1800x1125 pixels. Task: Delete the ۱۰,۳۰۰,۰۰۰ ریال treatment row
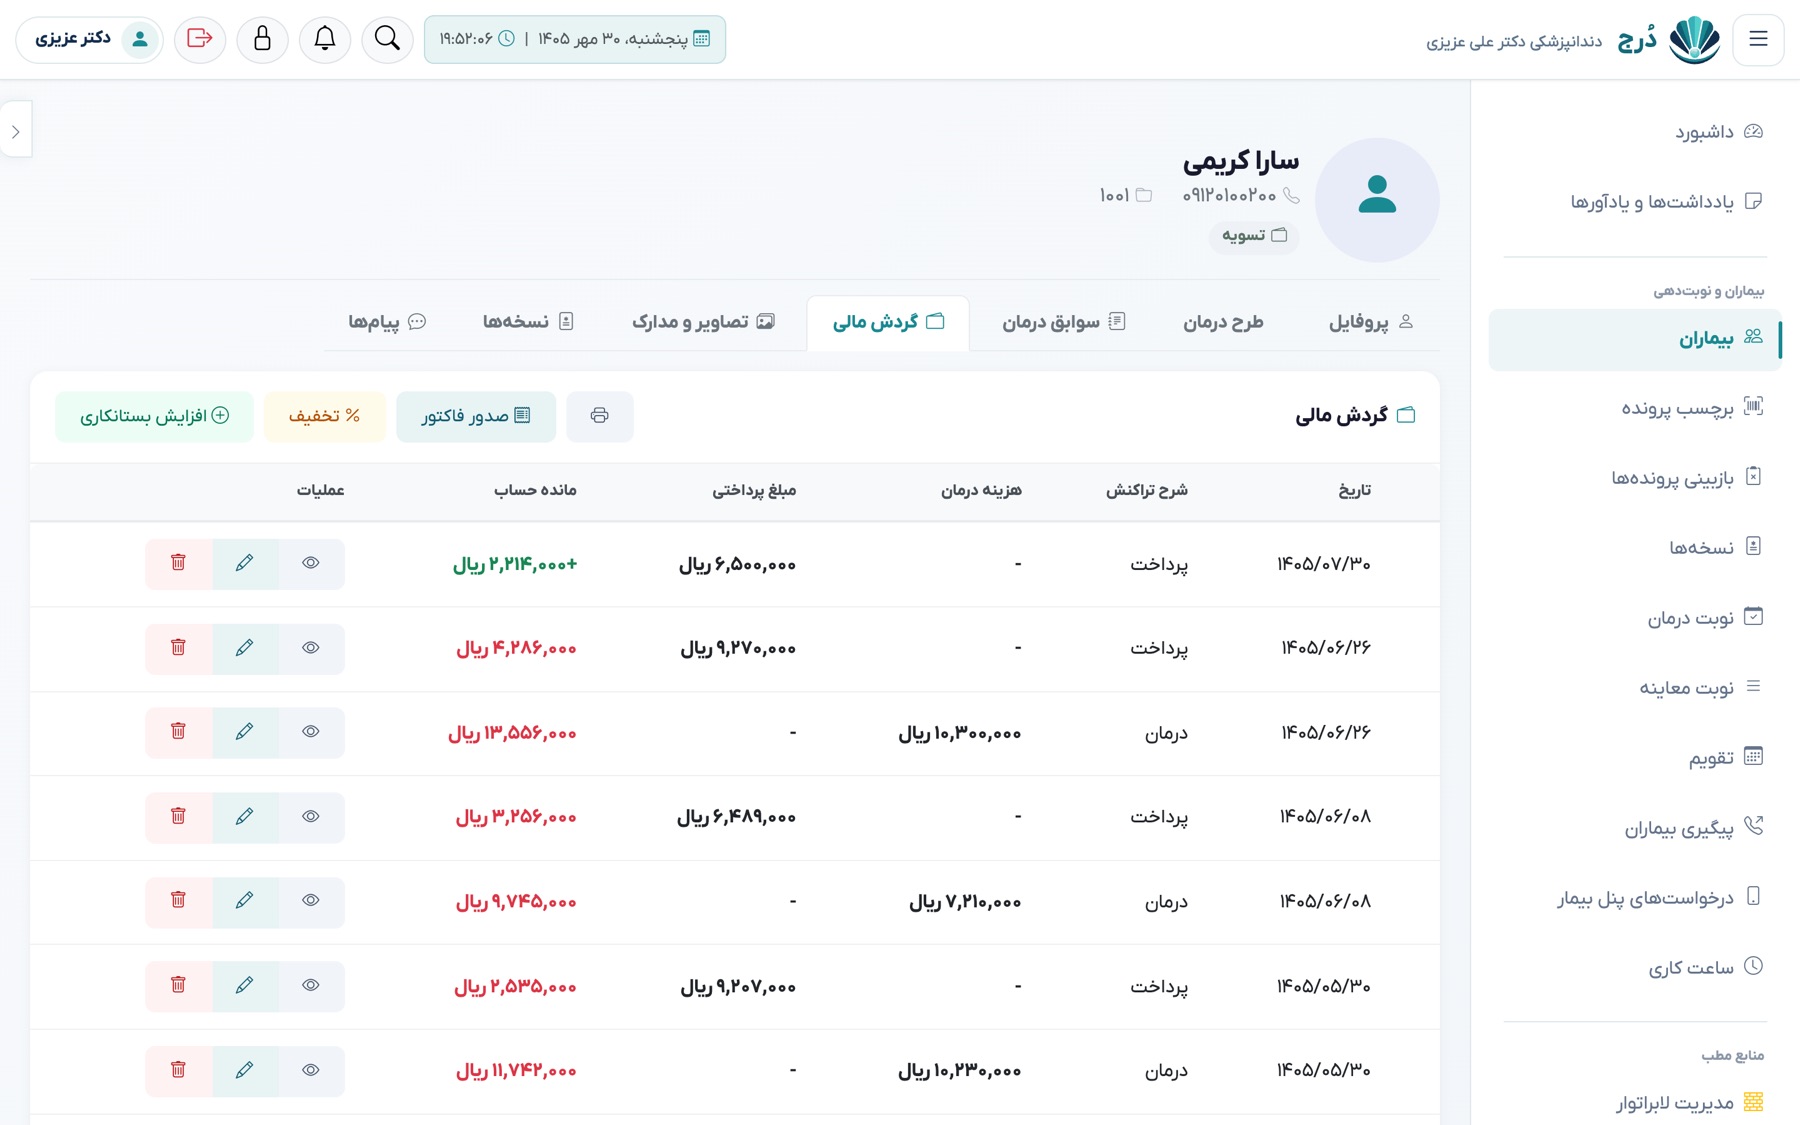tap(178, 732)
